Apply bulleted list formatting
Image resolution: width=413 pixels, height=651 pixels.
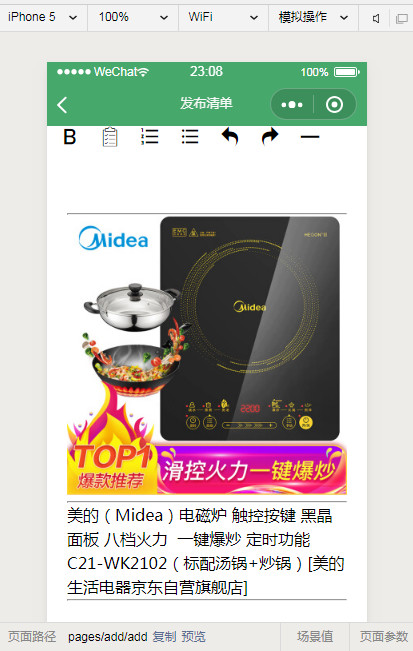click(x=190, y=137)
